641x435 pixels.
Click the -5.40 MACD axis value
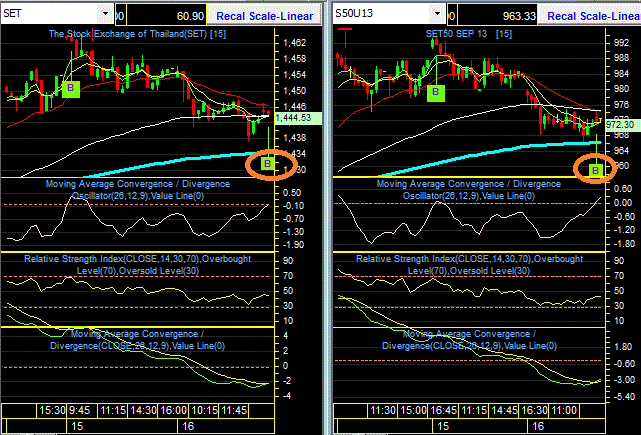[624, 397]
